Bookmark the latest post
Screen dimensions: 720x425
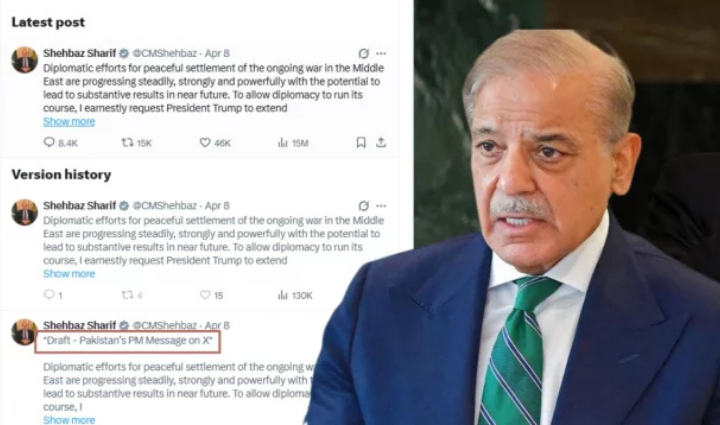point(361,143)
